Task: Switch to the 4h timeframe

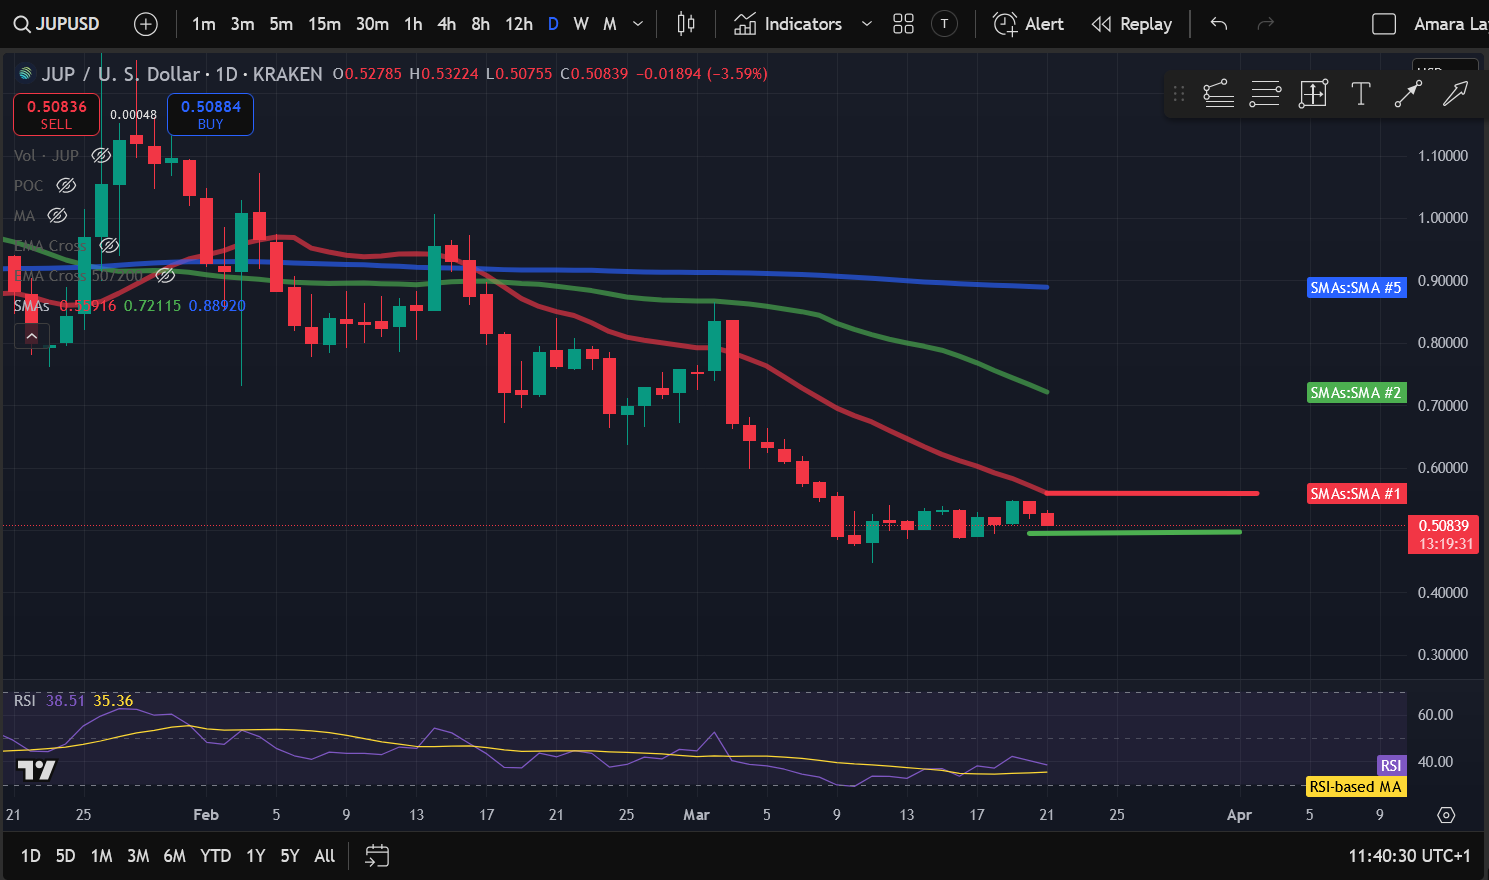Action: 447,24
